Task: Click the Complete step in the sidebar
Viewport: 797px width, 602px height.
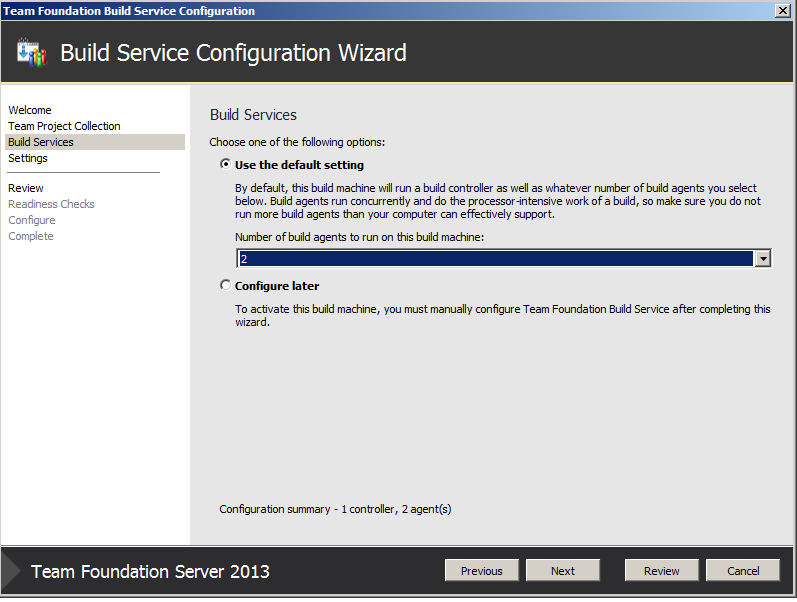Action: tap(31, 236)
